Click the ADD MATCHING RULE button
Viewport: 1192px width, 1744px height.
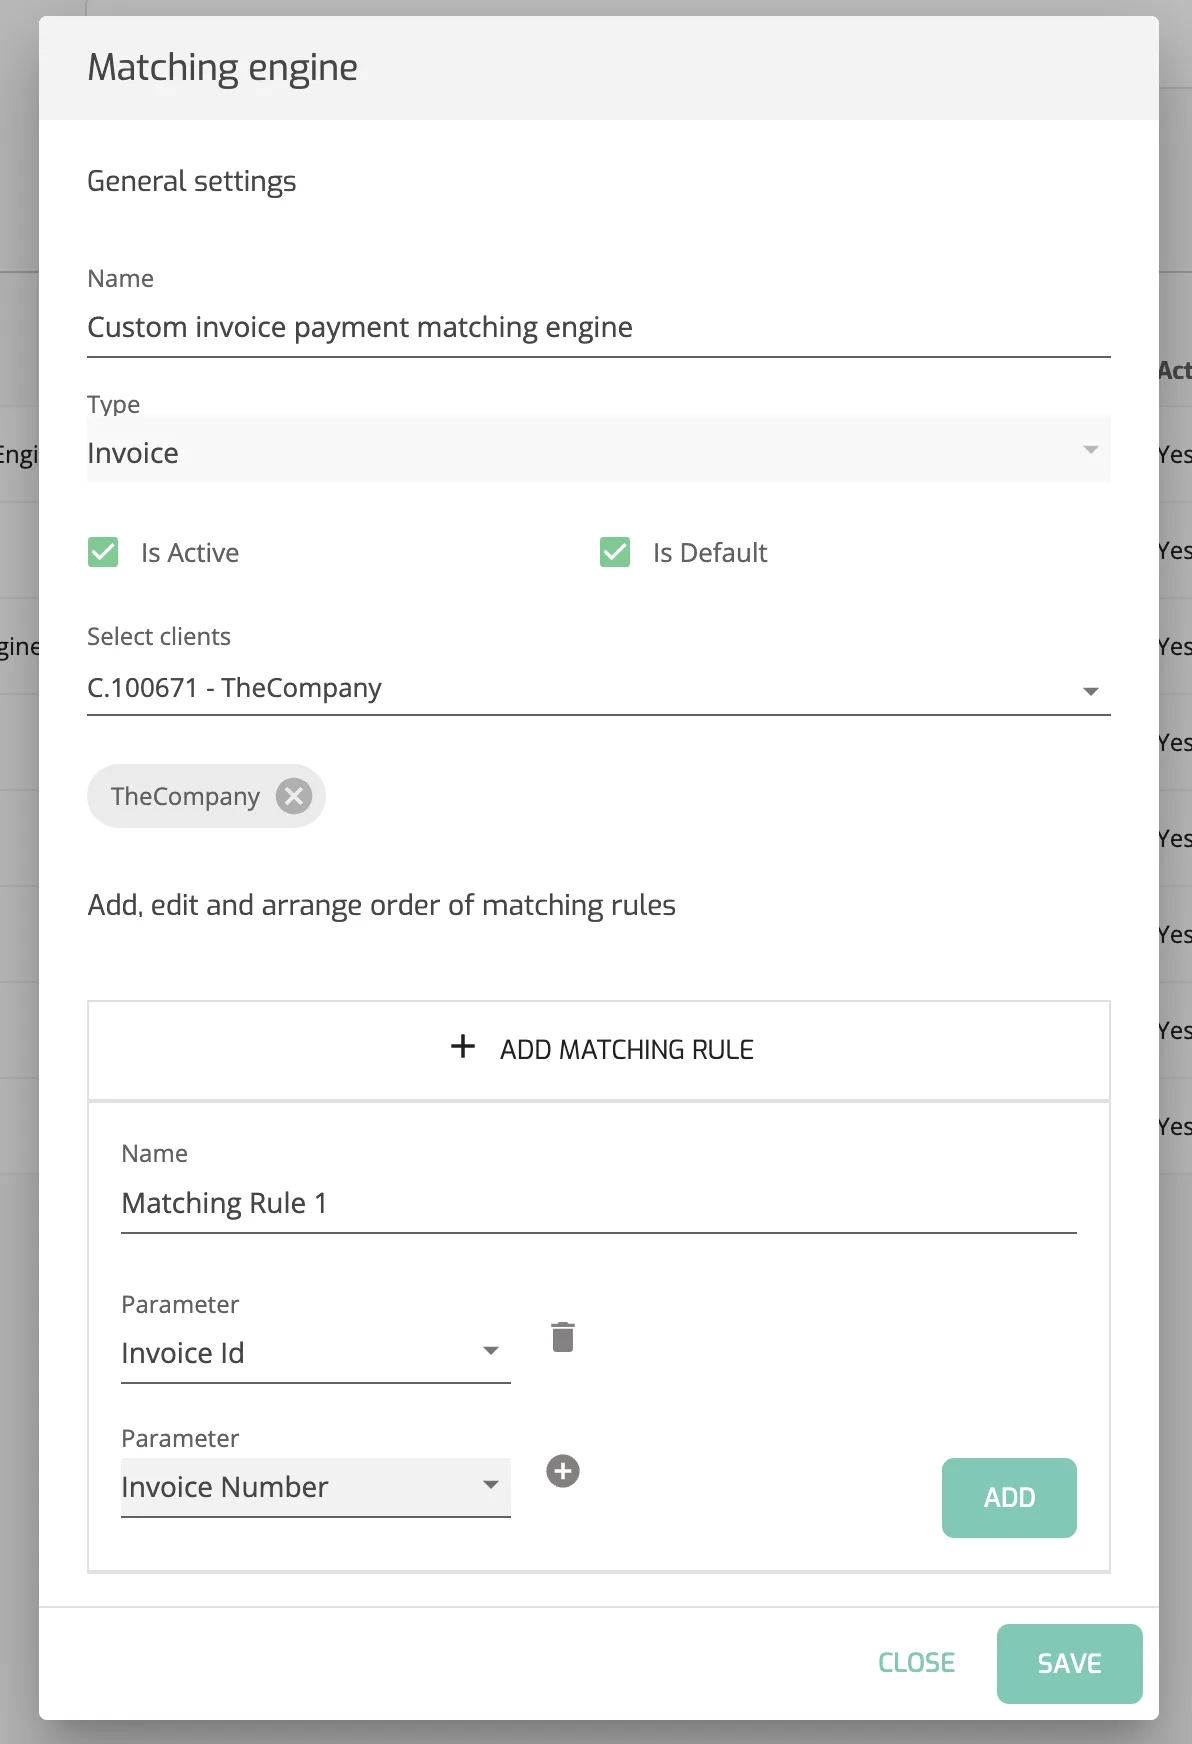click(599, 1050)
